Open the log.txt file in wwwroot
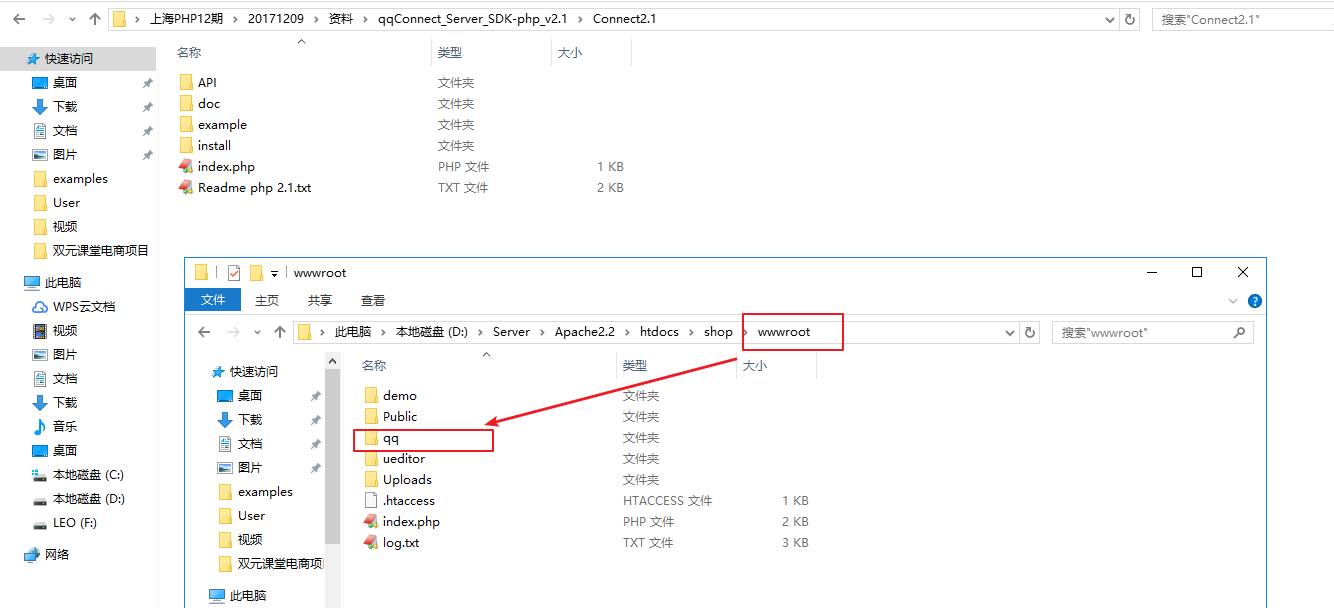The height and width of the screenshot is (608, 1334). pos(400,543)
